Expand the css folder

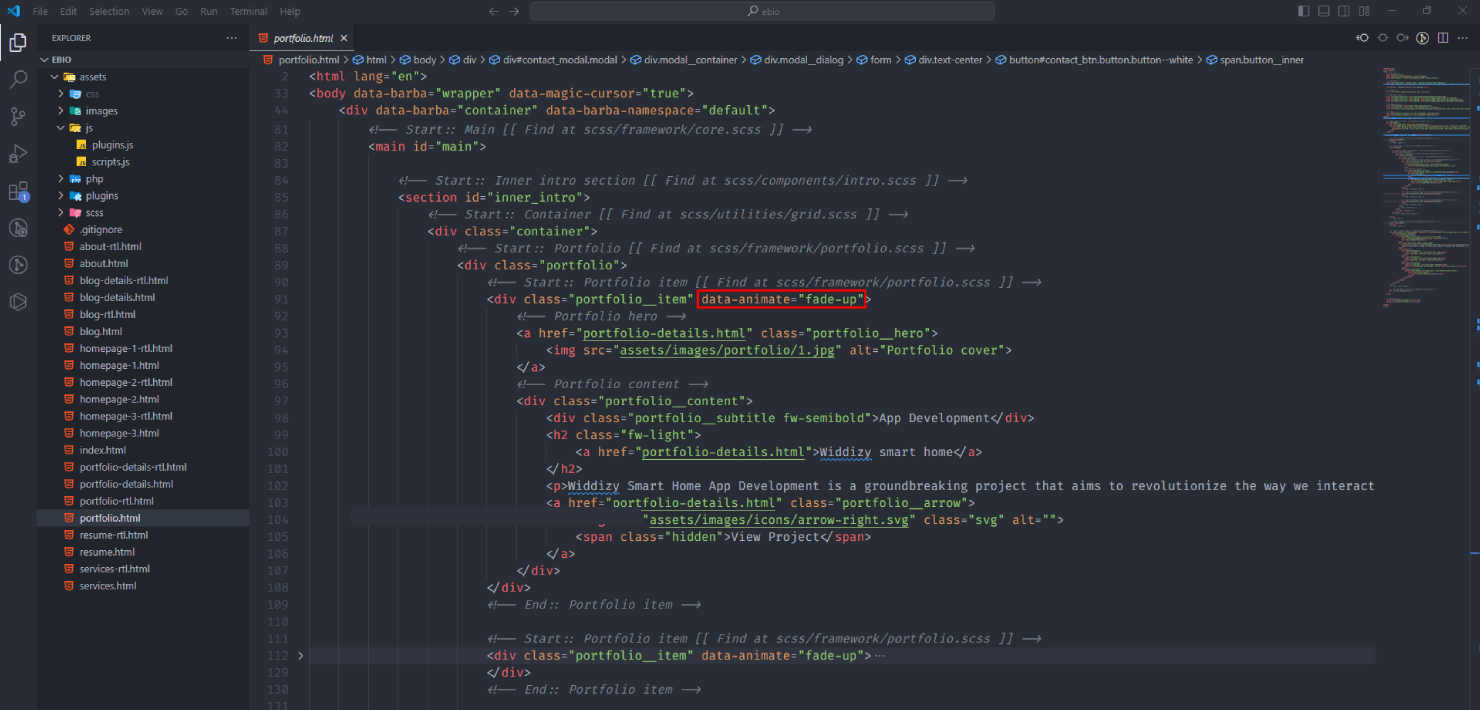coord(61,94)
